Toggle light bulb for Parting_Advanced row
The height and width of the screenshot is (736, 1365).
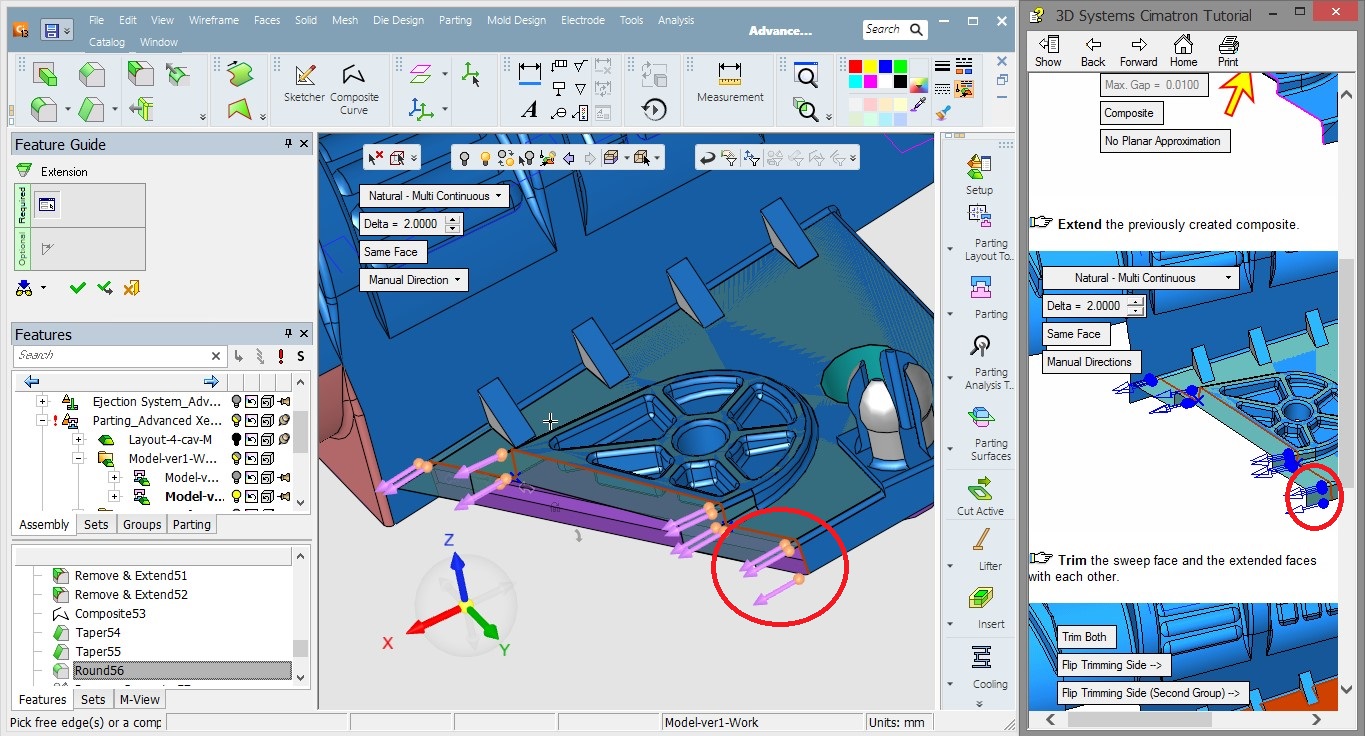pos(236,420)
